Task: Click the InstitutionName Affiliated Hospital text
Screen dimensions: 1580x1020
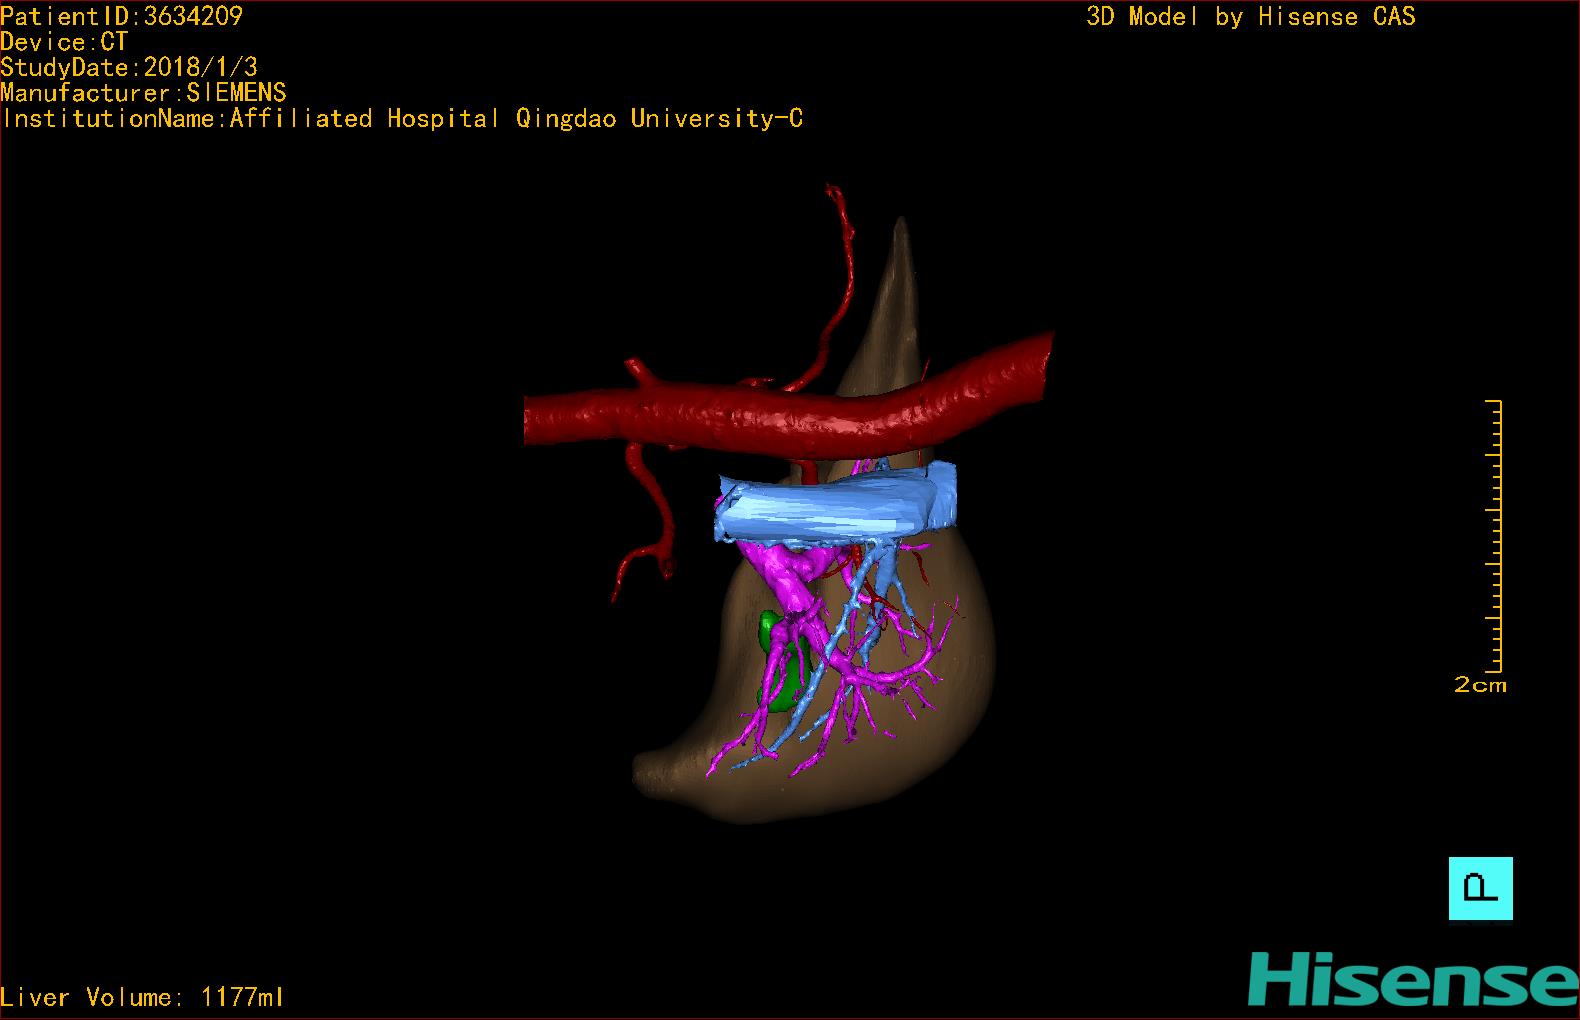Action: 402,119
